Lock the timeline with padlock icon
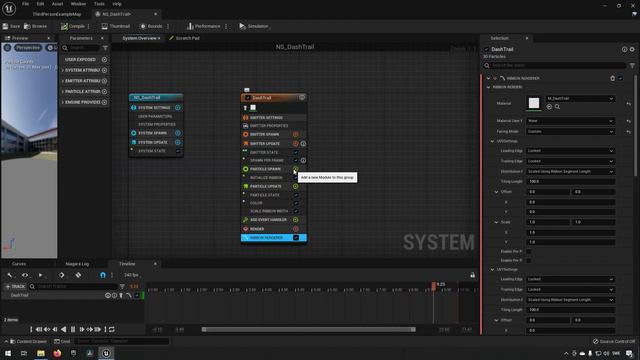 472,275
